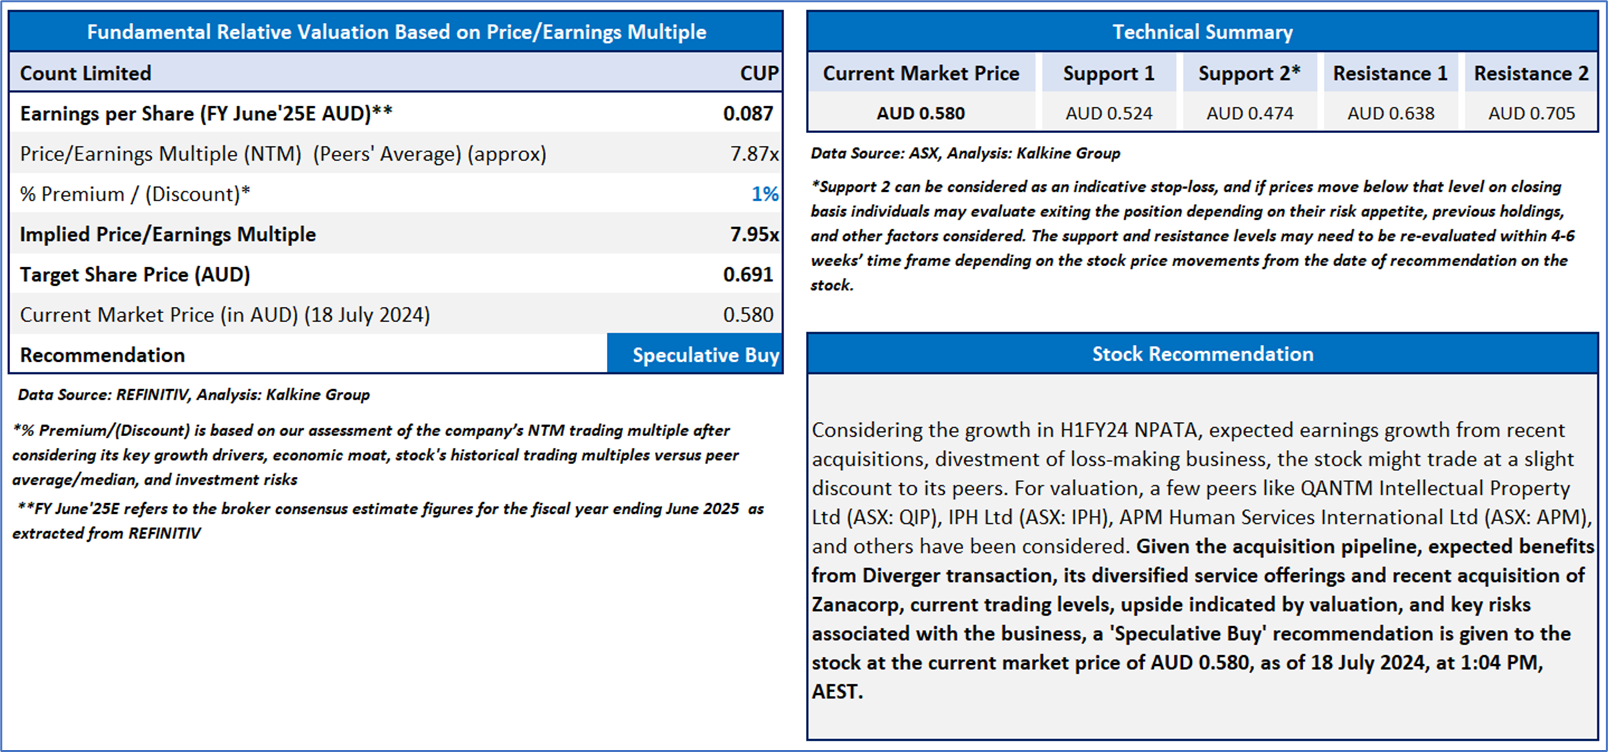Select the 'Resistance 1' column header

(1390, 73)
